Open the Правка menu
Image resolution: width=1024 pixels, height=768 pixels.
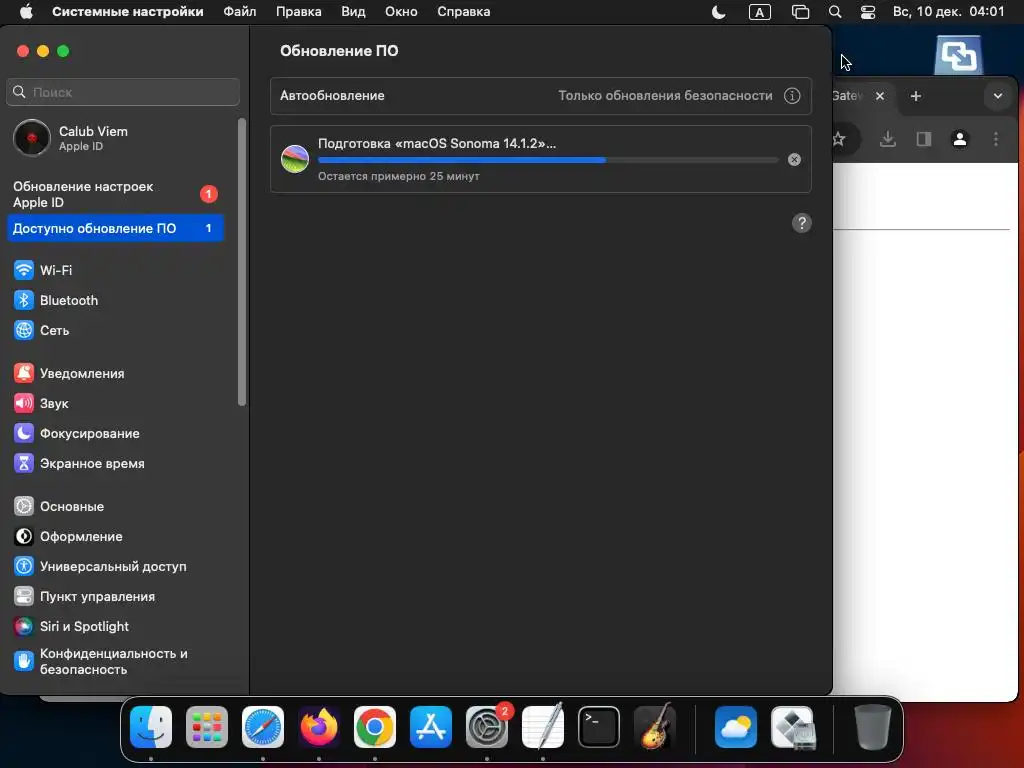pos(298,12)
